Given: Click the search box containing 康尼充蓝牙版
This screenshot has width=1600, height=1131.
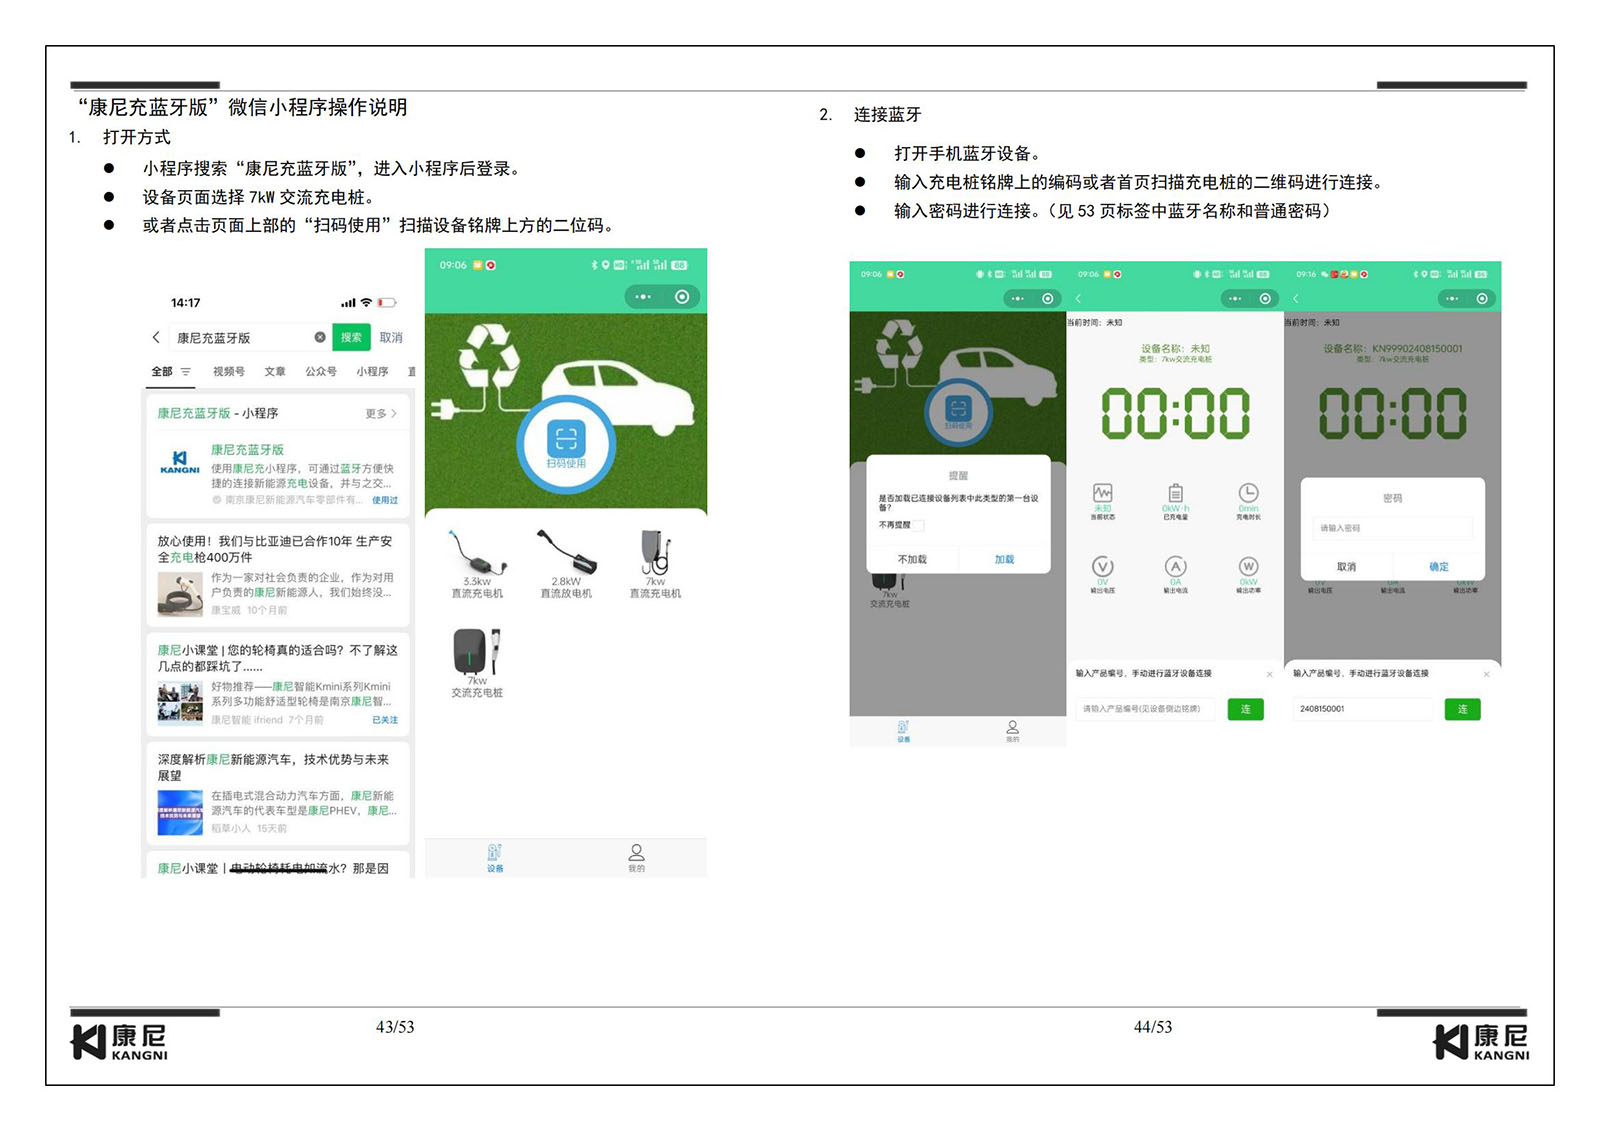Looking at the screenshot, I should click(250, 338).
